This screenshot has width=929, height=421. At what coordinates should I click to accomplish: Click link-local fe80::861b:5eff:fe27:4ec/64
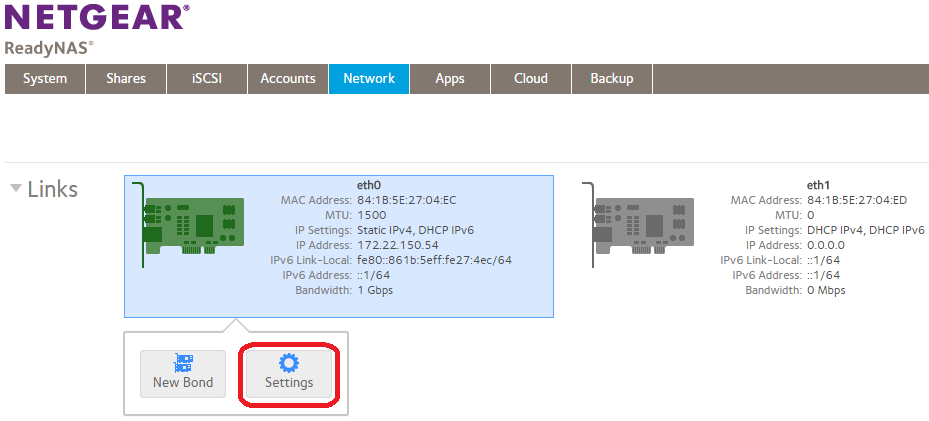click(435, 260)
